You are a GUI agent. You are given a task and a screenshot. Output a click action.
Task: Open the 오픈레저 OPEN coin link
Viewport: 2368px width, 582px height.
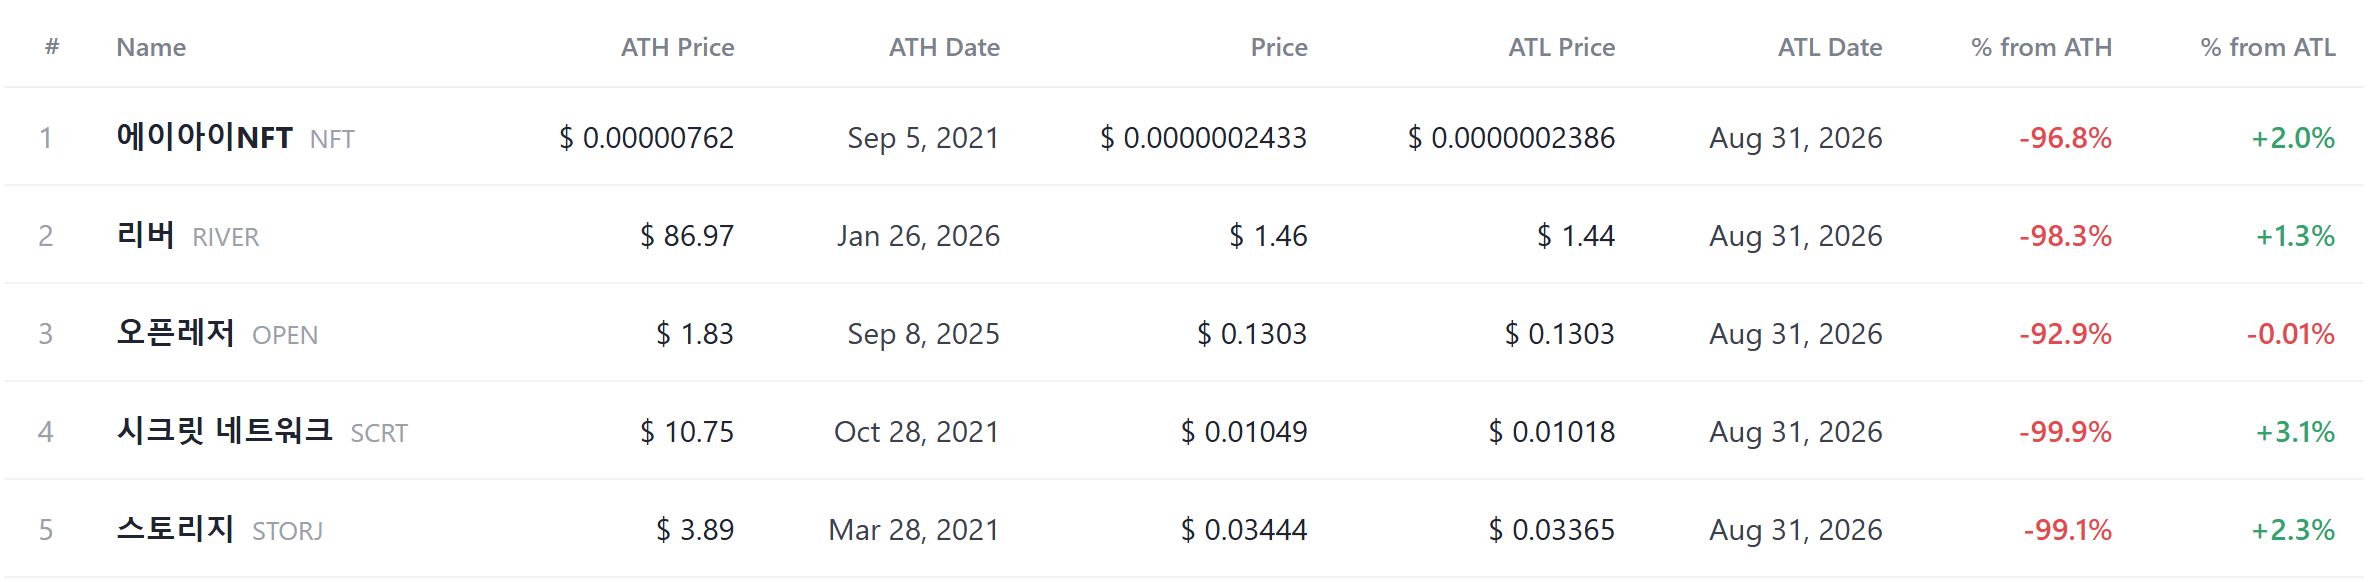point(217,333)
